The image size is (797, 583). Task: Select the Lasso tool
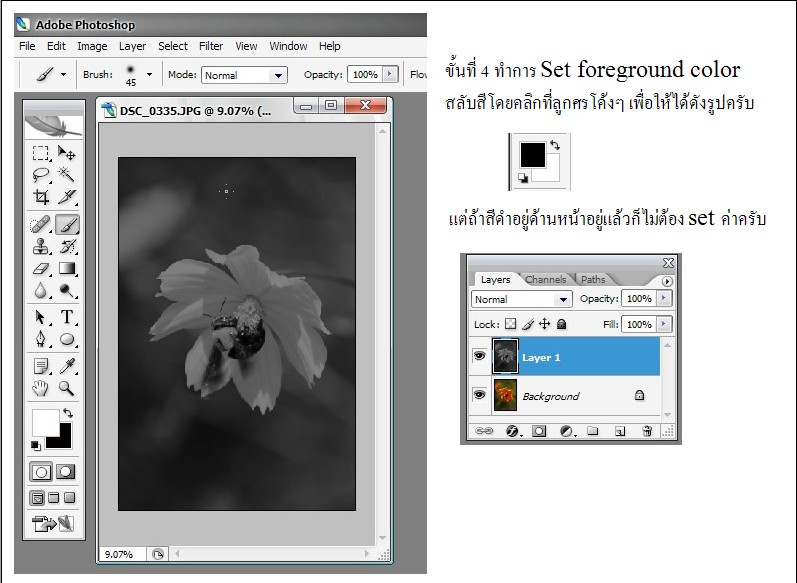pyautogui.click(x=41, y=174)
